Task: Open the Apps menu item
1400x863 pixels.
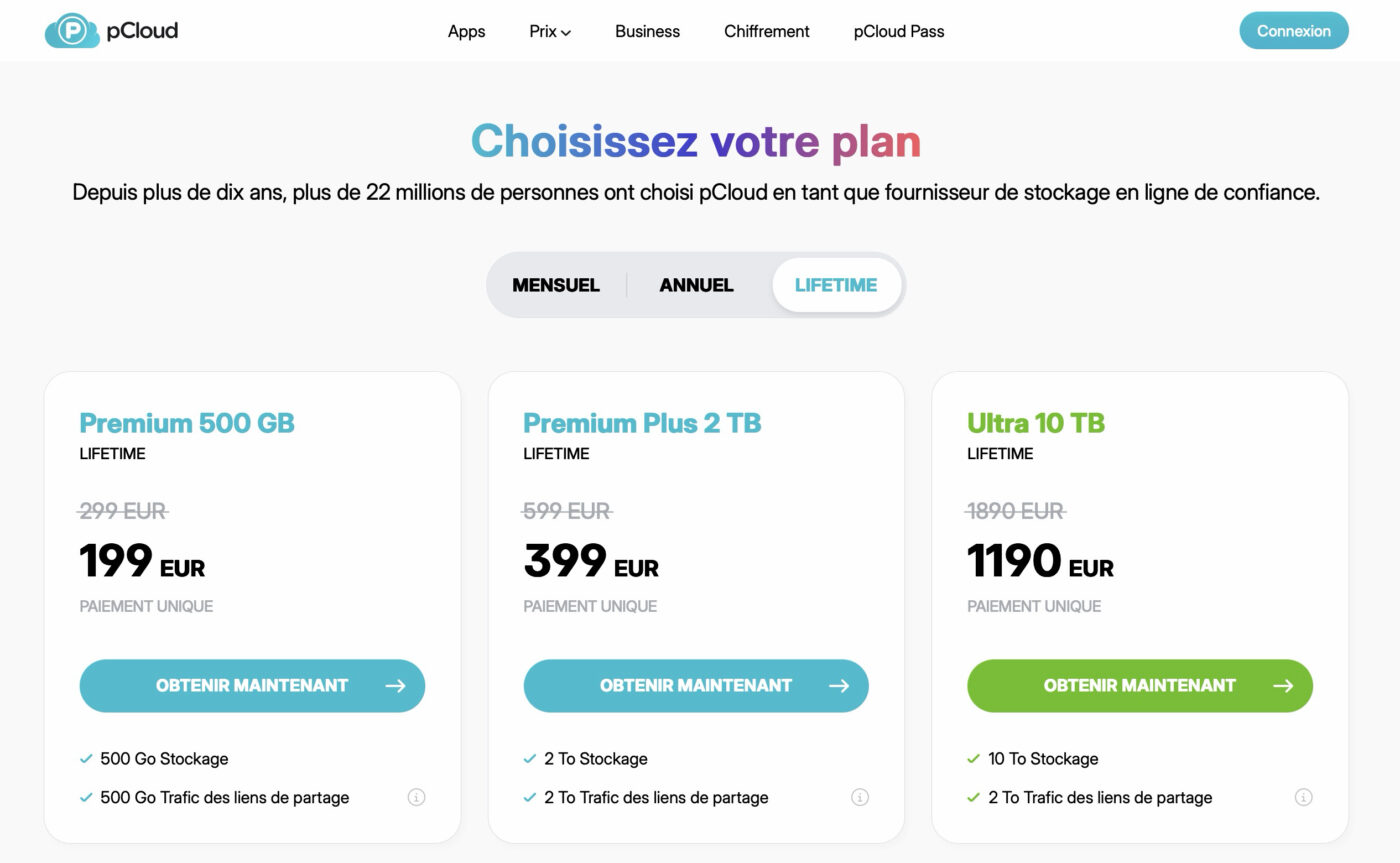Action: click(466, 31)
